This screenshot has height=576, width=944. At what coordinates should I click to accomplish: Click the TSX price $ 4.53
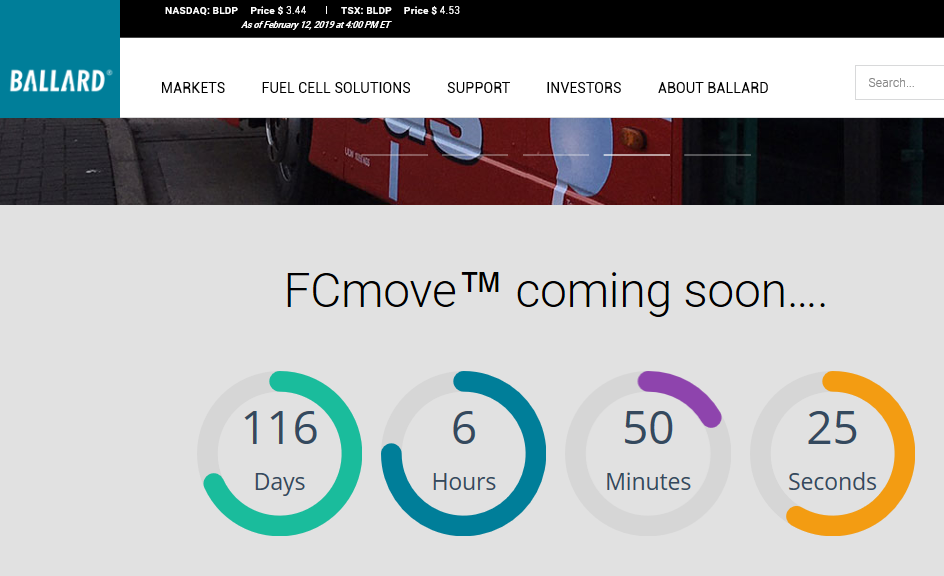432,10
